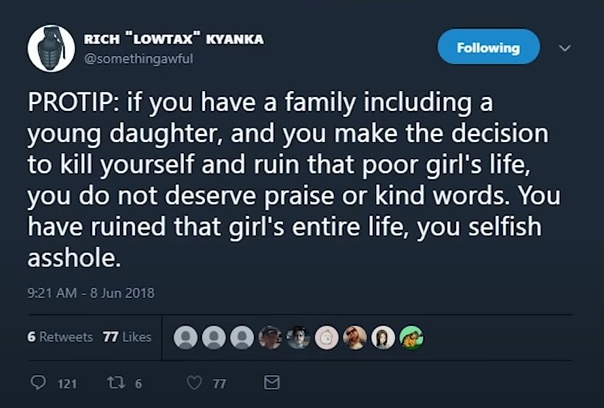Open the grenade profile avatar
The image size is (604, 408).
pyautogui.click(x=51, y=49)
